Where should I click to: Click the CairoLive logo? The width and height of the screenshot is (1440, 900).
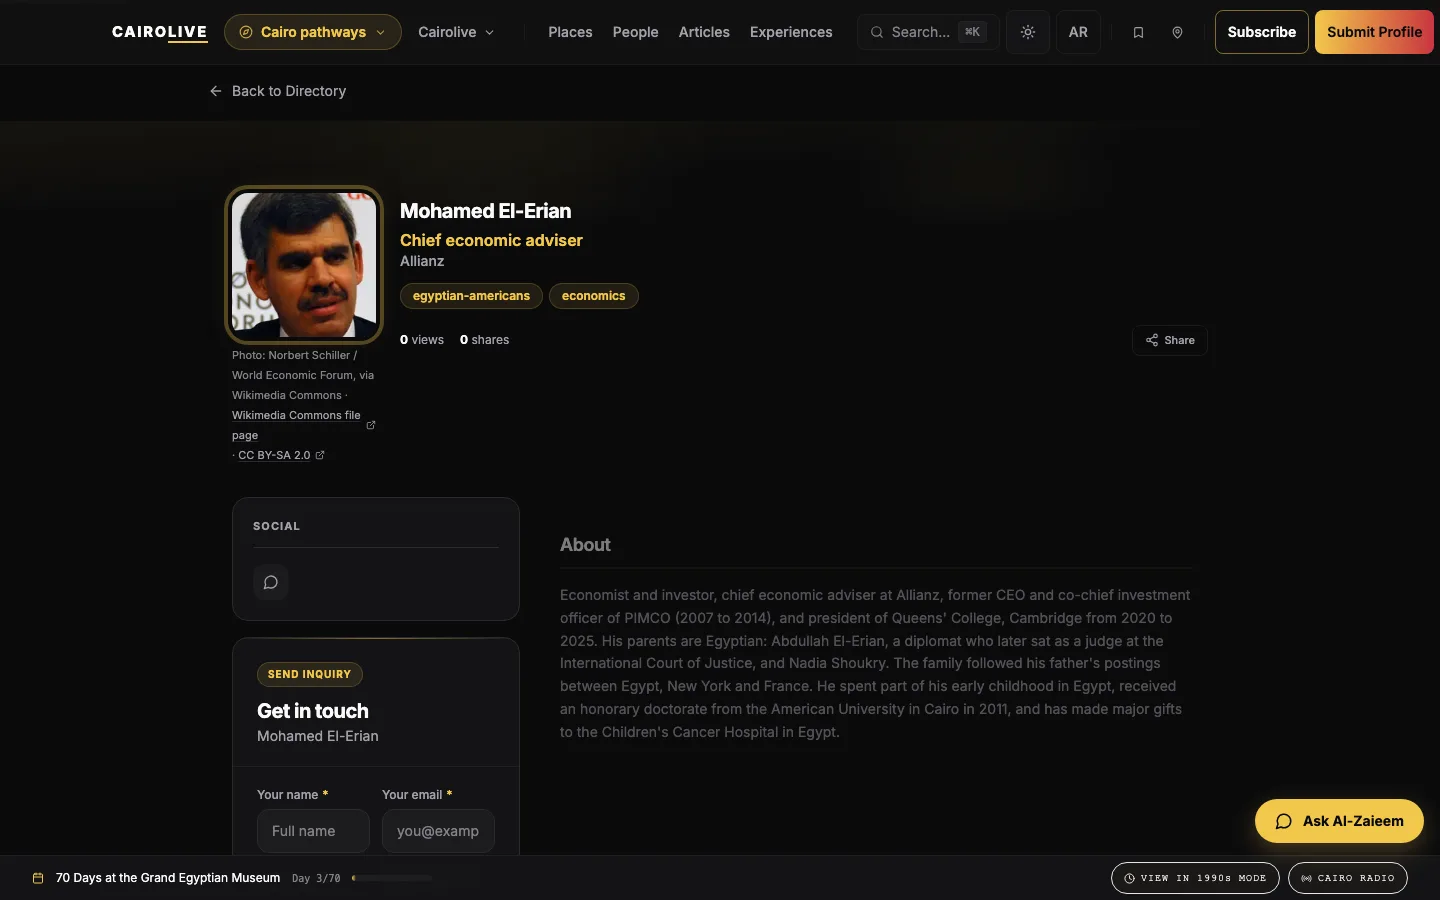tap(160, 32)
